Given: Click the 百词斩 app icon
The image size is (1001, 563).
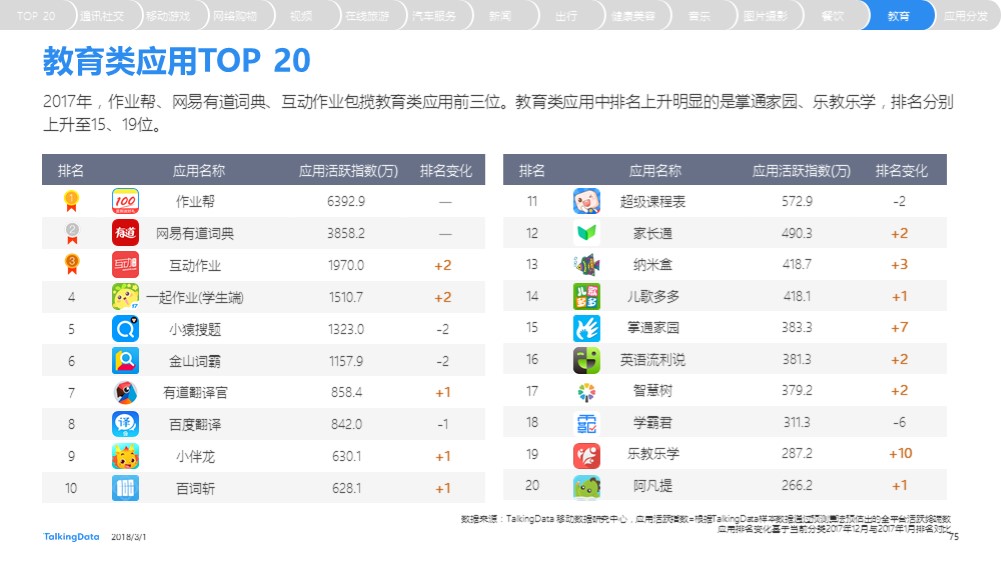Looking at the screenshot, I should pyautogui.click(x=125, y=488).
